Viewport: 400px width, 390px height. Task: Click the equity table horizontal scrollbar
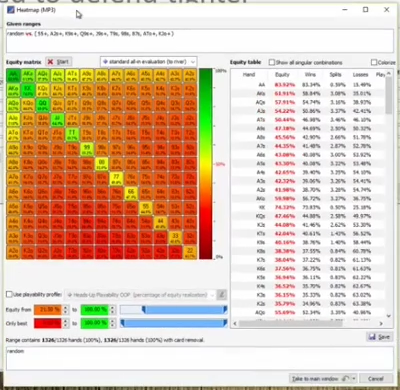tap(290, 323)
